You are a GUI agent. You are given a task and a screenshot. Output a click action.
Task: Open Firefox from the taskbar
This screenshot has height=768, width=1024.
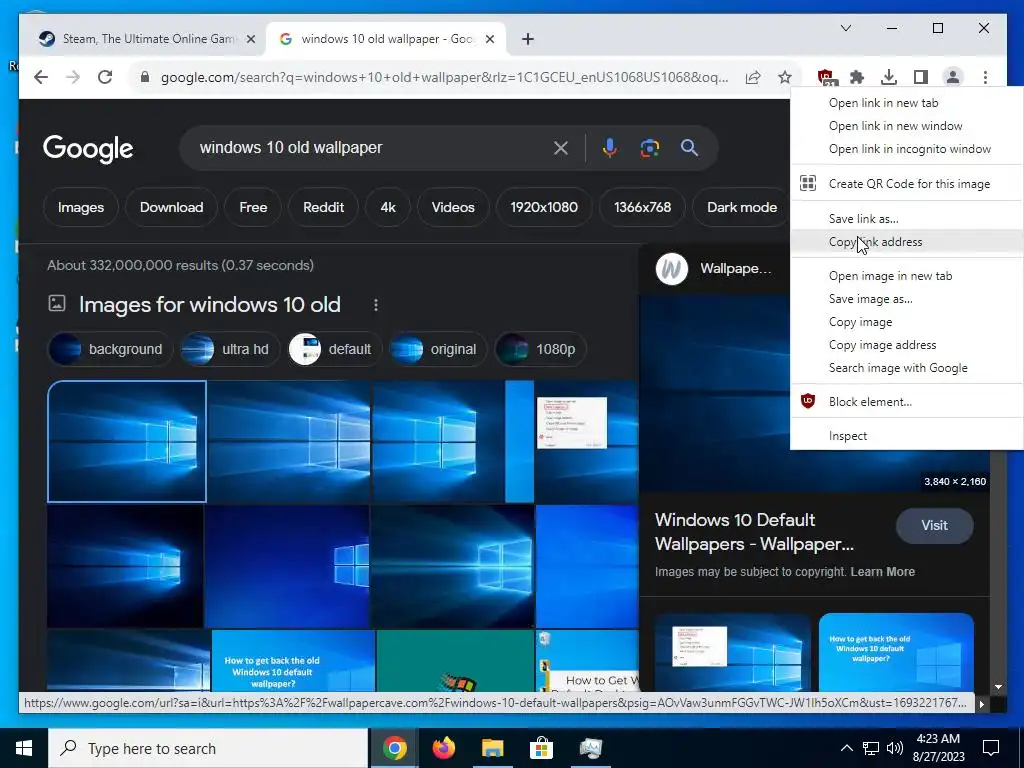(443, 748)
